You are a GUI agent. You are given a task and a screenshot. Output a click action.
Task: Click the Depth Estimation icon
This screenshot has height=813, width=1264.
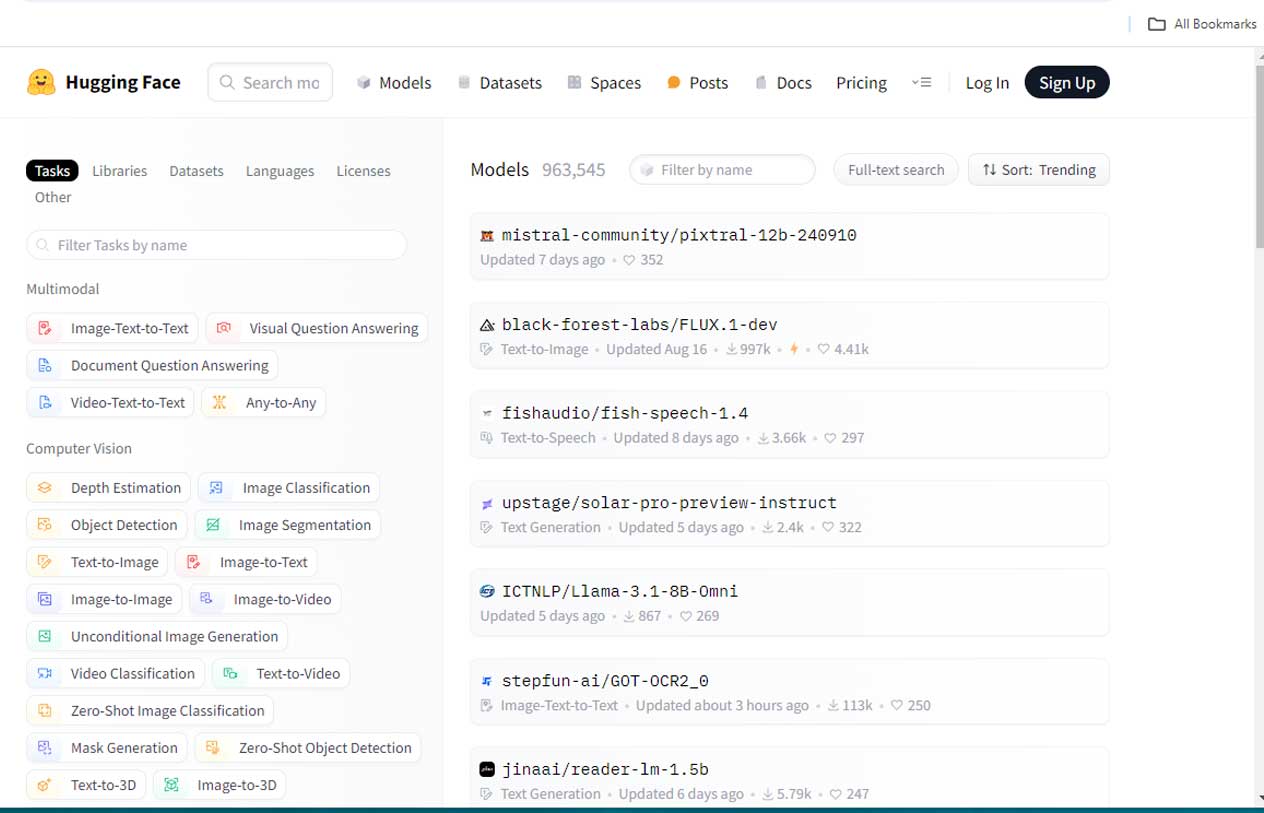45,488
